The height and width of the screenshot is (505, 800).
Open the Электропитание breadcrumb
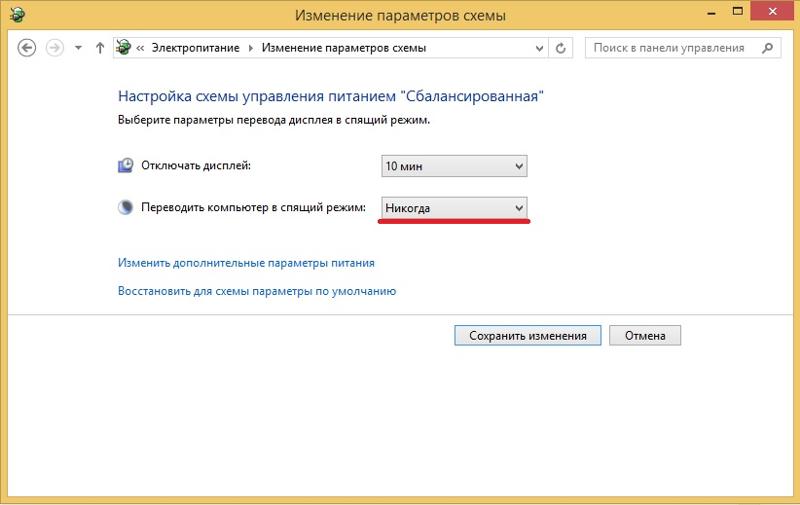tap(195, 48)
